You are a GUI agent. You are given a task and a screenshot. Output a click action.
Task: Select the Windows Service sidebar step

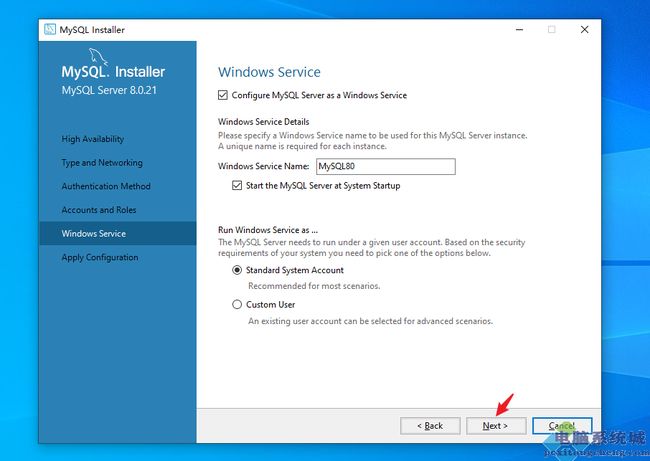point(118,233)
